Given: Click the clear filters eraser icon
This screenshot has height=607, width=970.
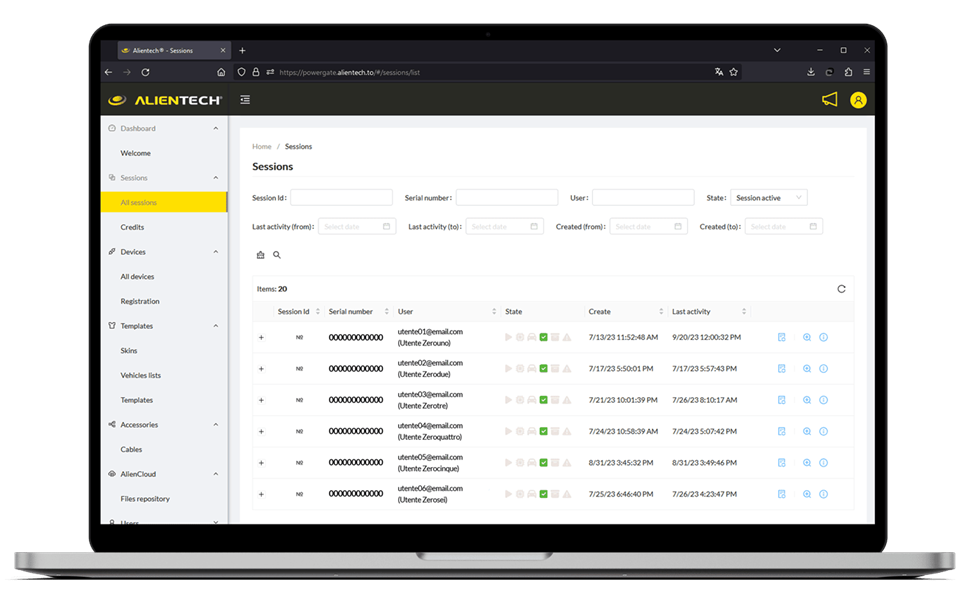Looking at the screenshot, I should (261, 255).
